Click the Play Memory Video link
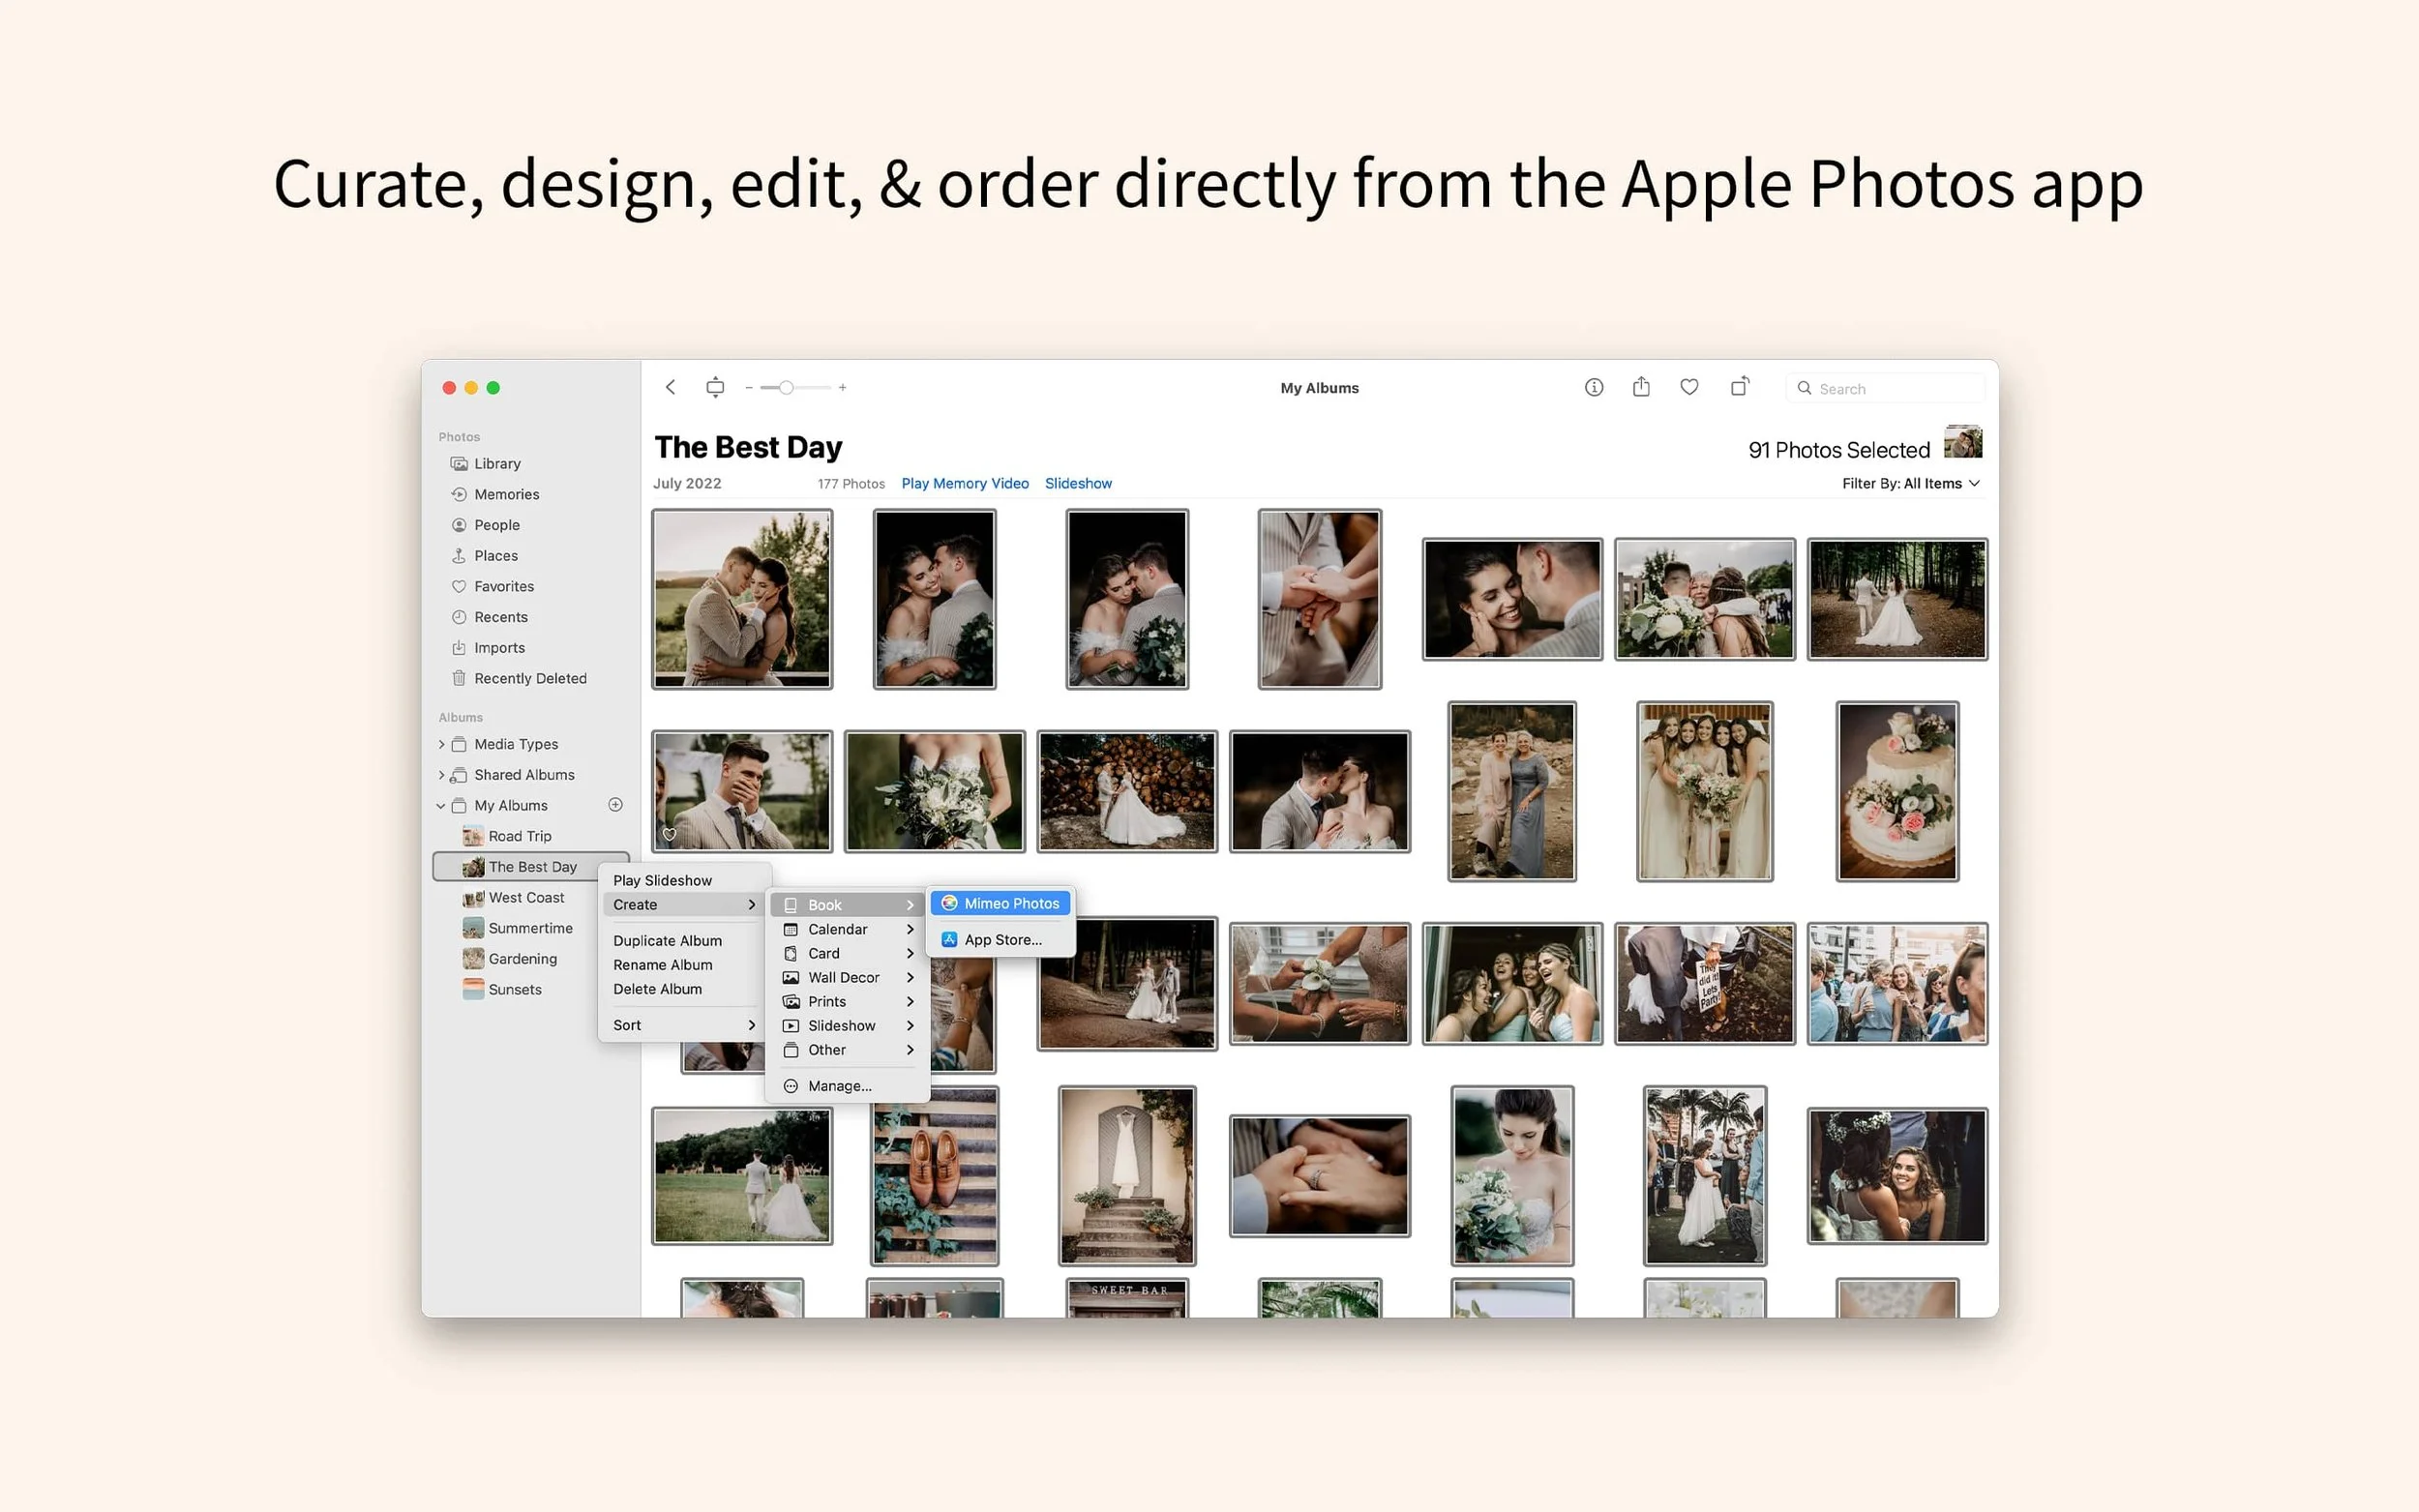The height and width of the screenshot is (1512, 2419). pyautogui.click(x=963, y=483)
